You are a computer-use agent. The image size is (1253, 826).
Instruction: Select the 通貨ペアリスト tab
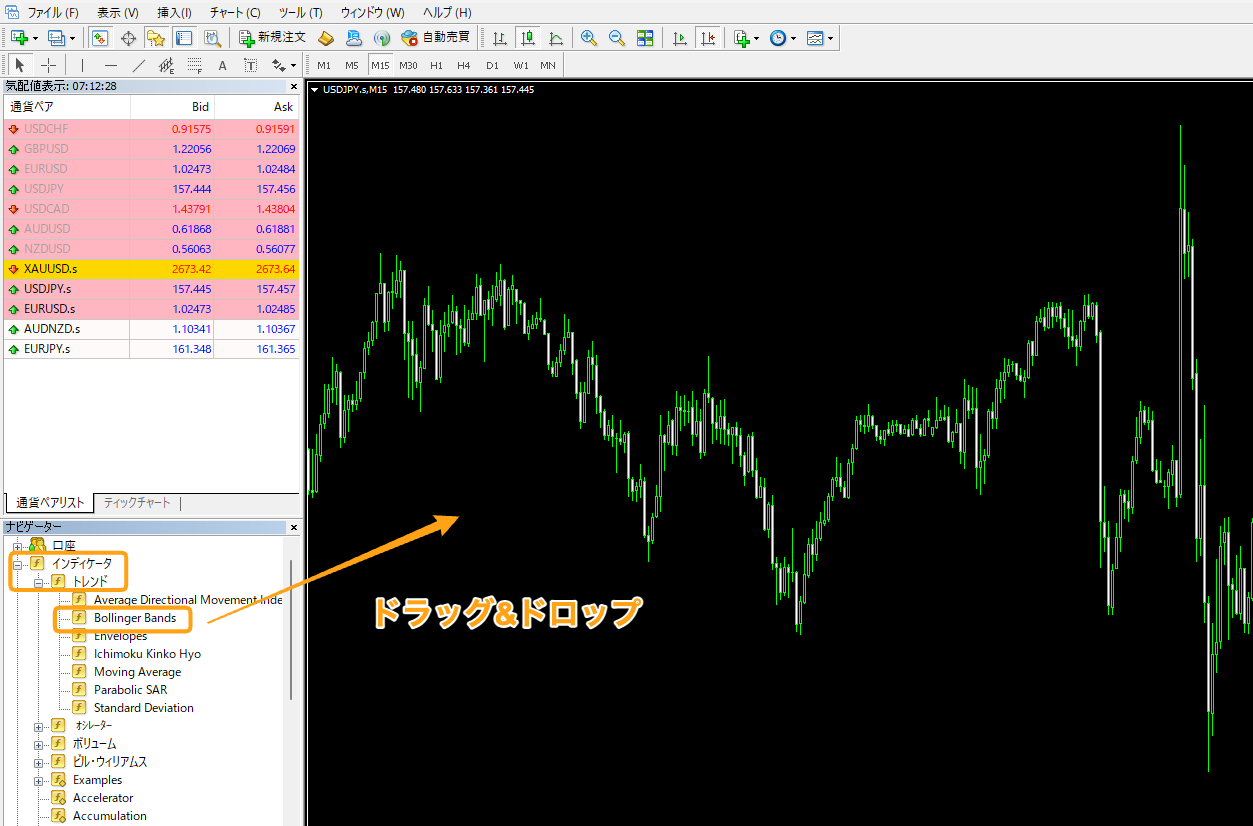pos(50,503)
